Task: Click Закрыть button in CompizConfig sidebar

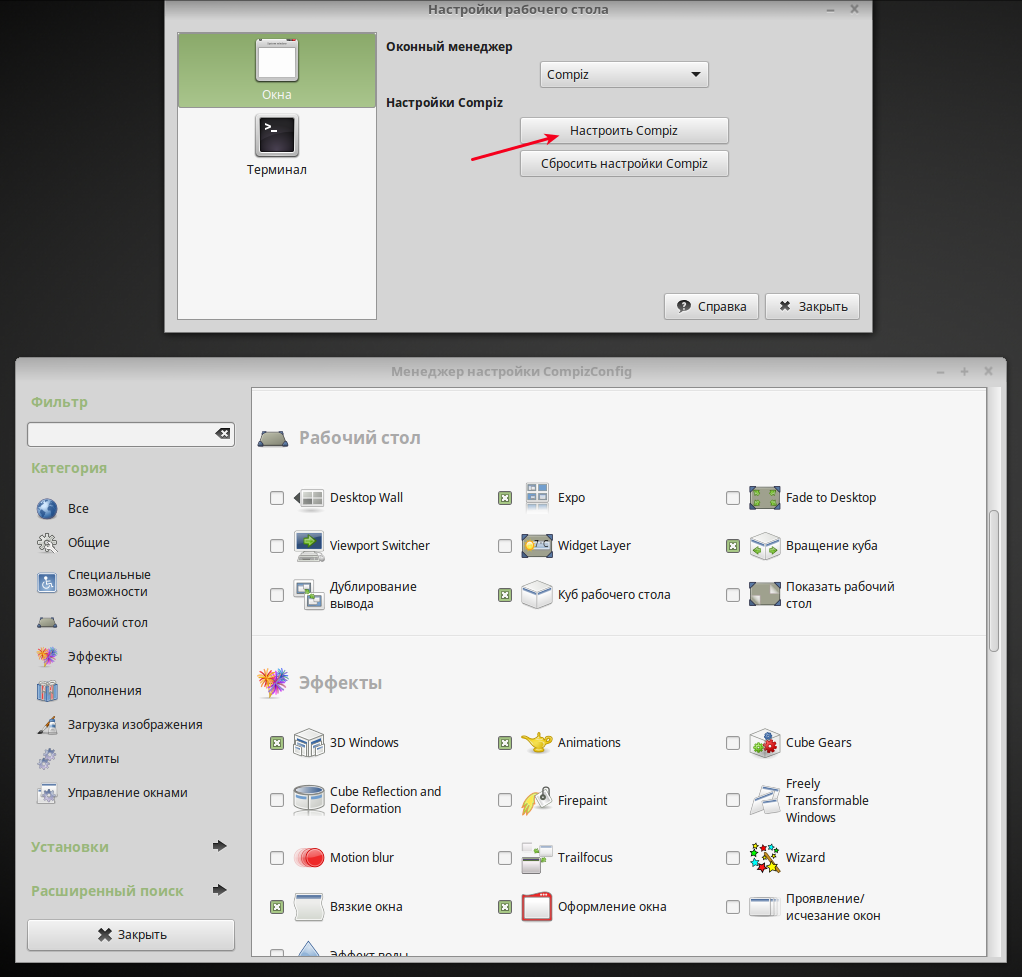Action: (x=131, y=935)
